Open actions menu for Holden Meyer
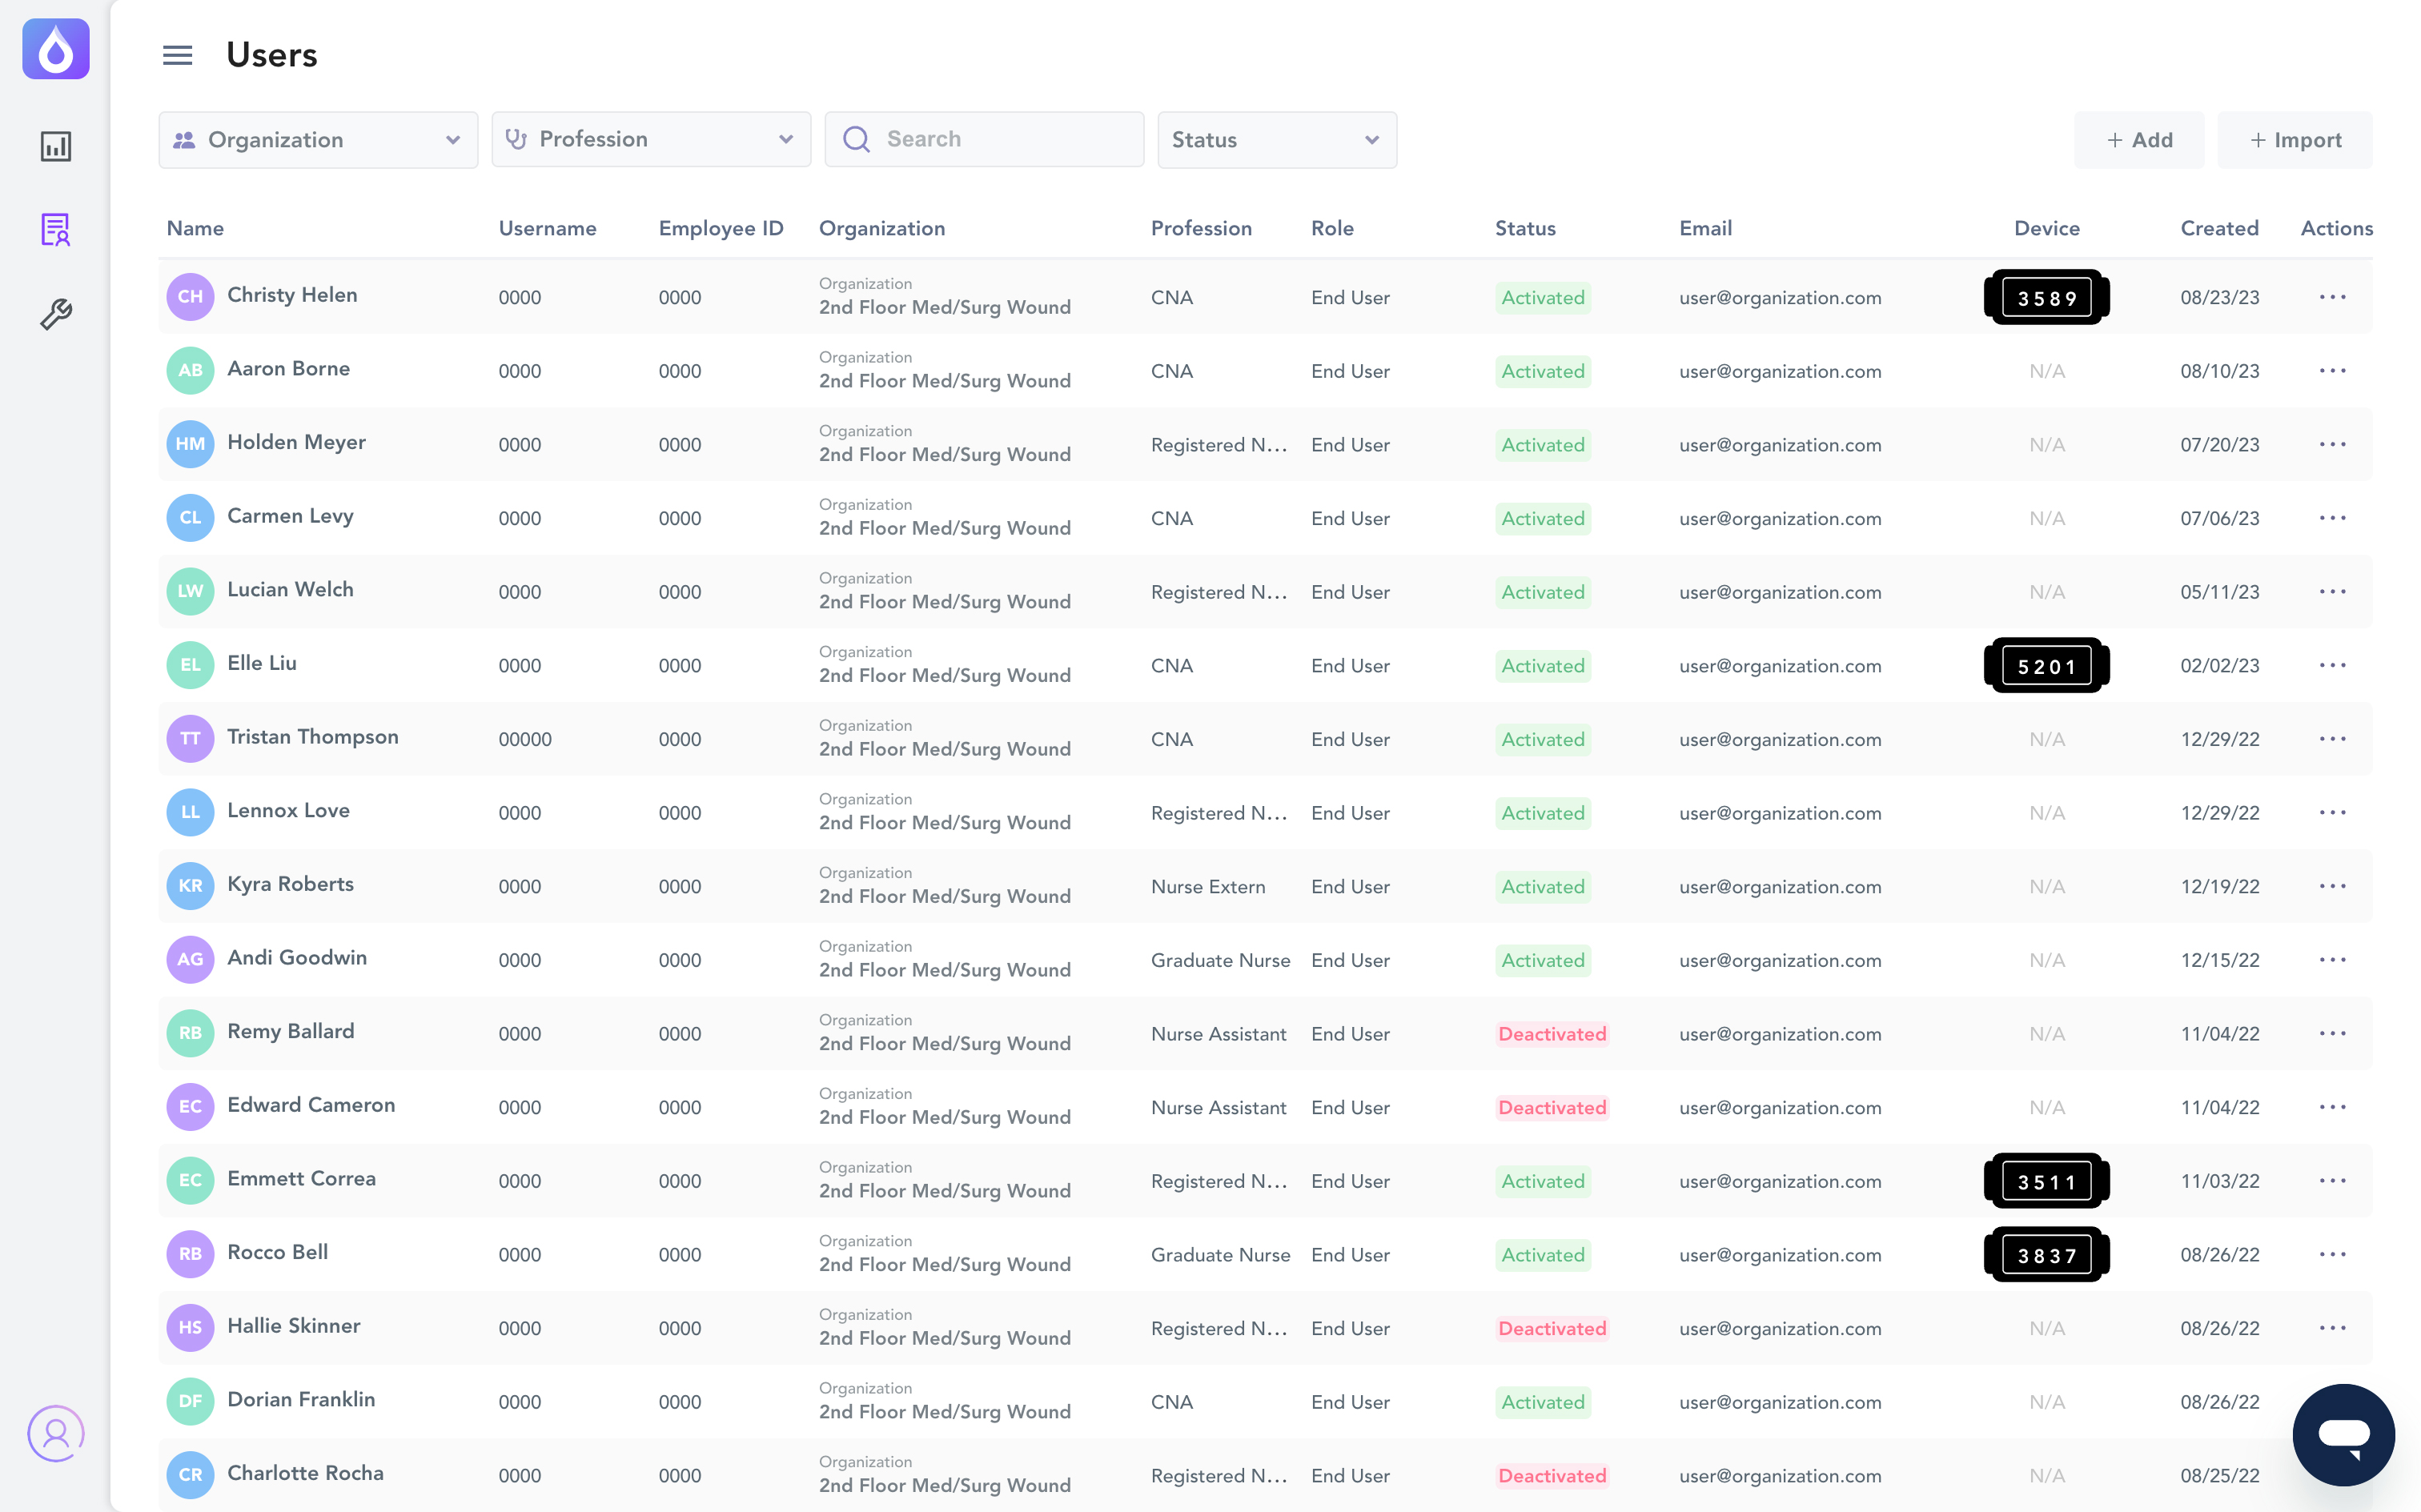Image resolution: width=2421 pixels, height=1512 pixels. tap(2332, 444)
